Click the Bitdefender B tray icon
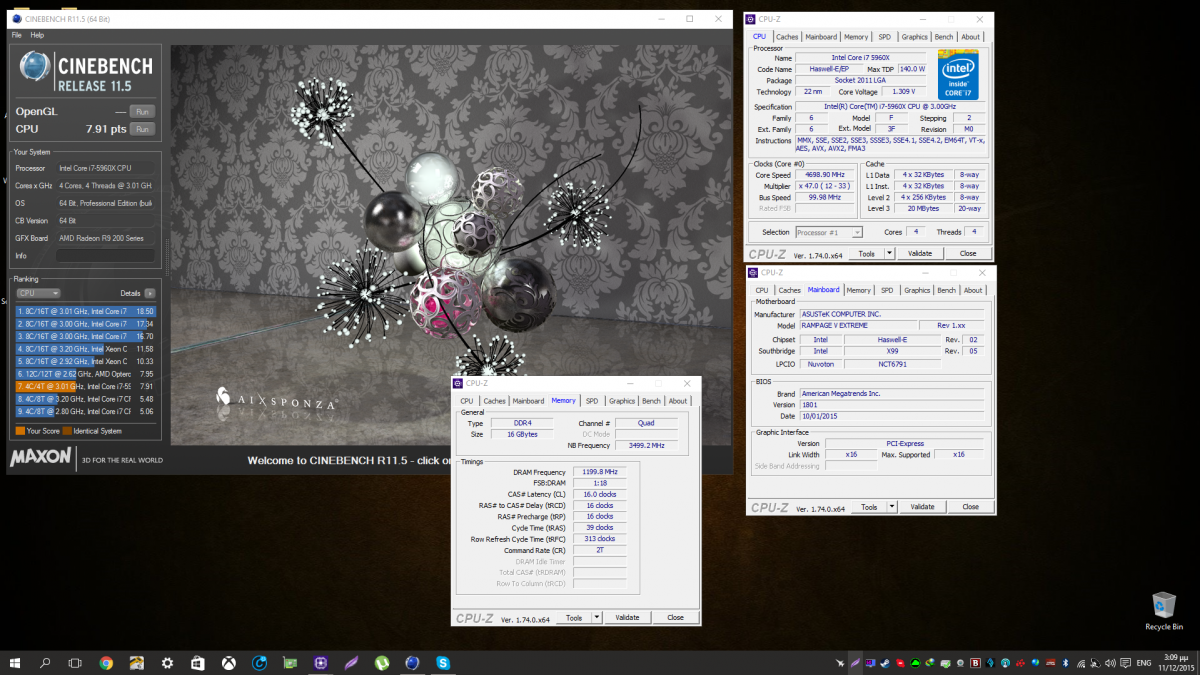This screenshot has height=675, width=1200. point(975,663)
